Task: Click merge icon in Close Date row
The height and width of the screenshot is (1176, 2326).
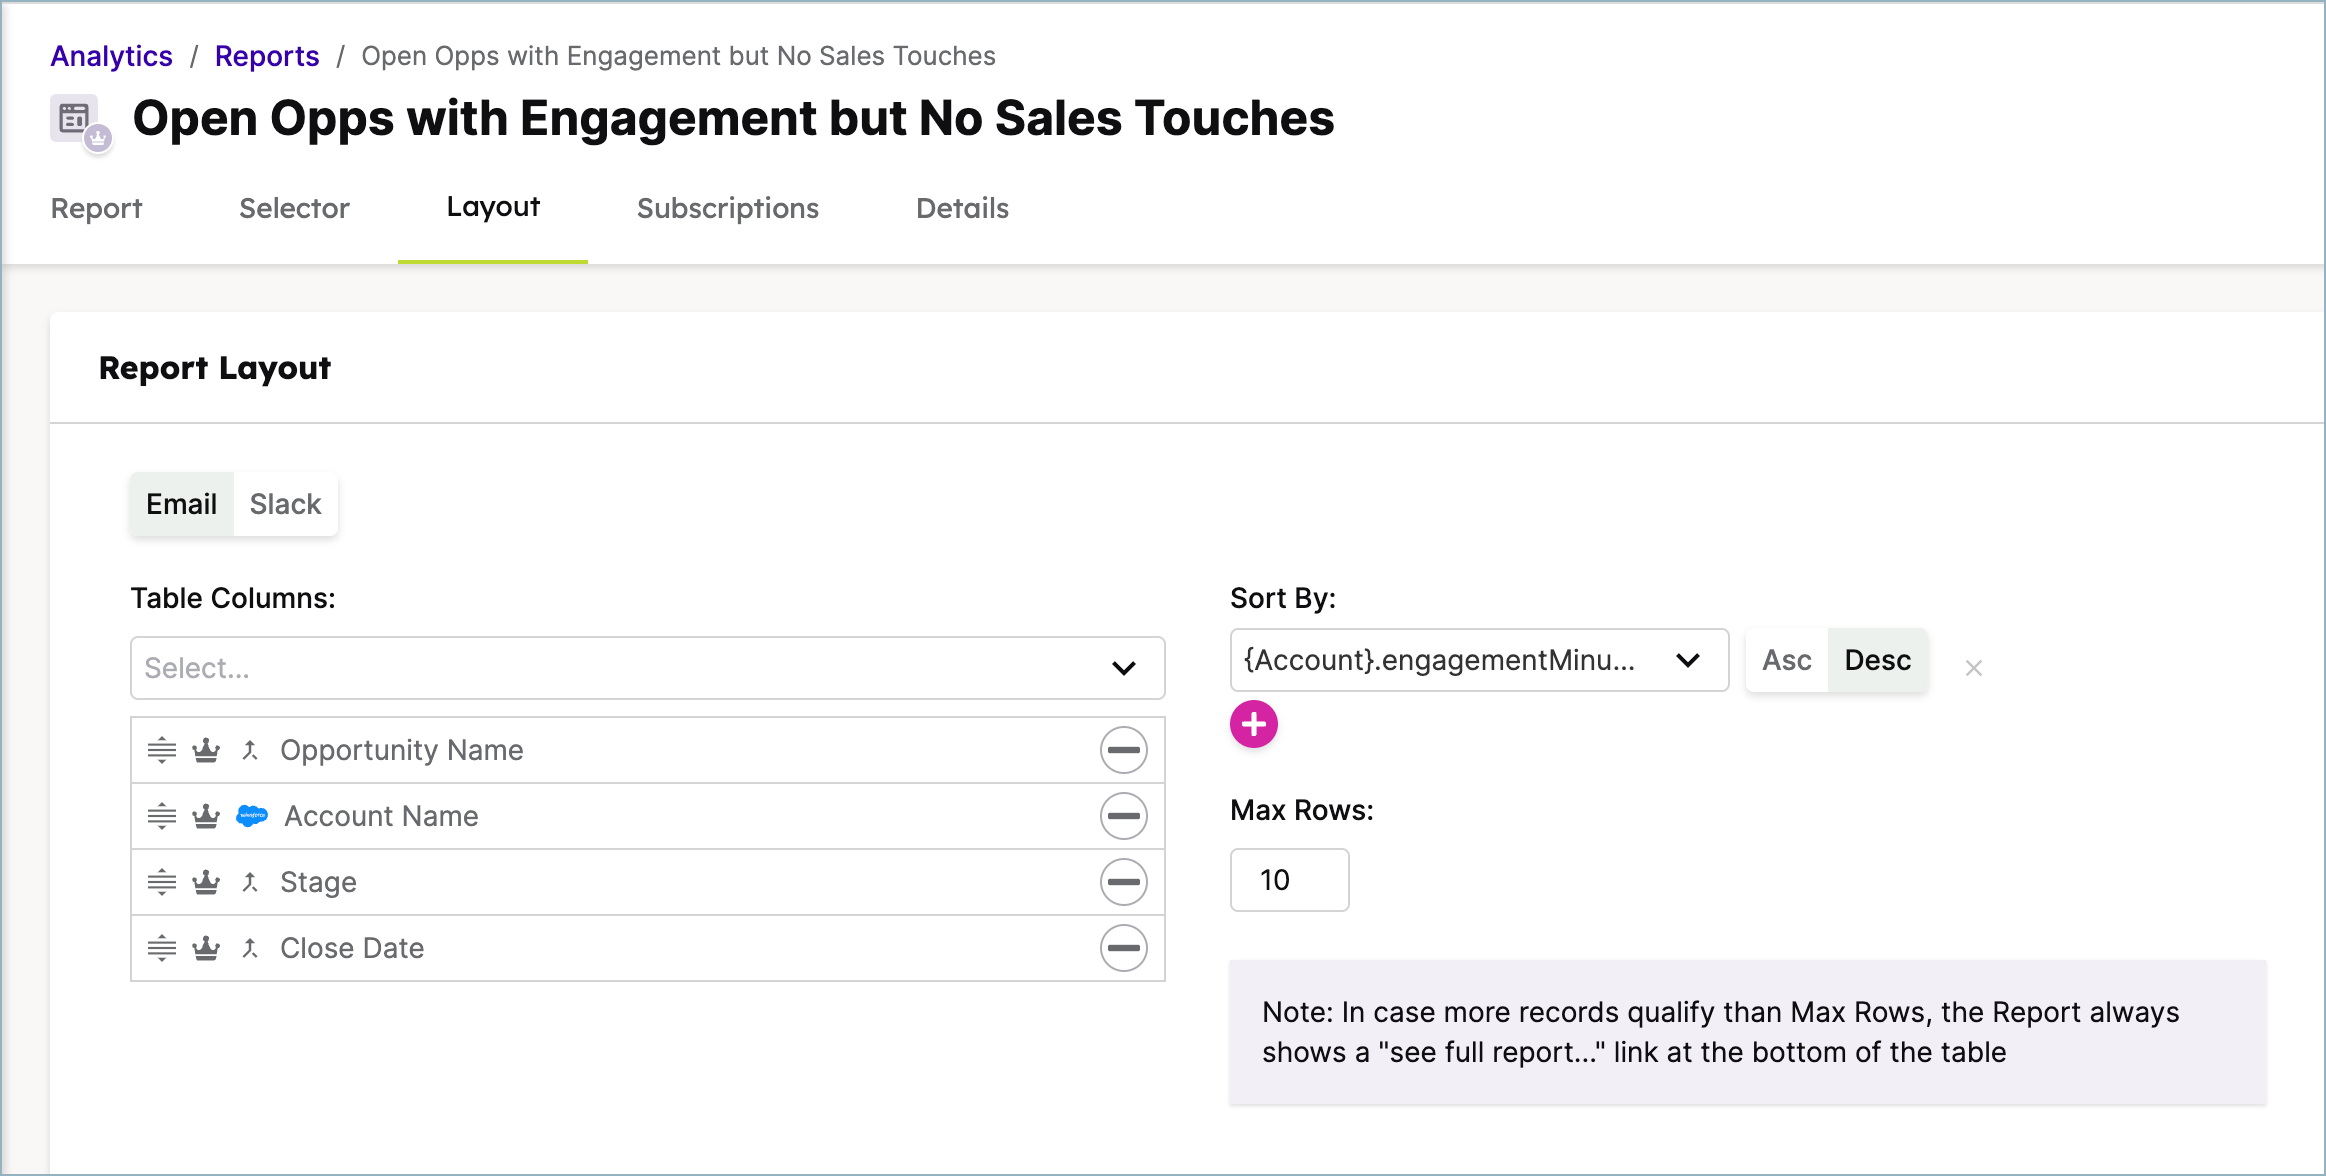Action: [250, 948]
